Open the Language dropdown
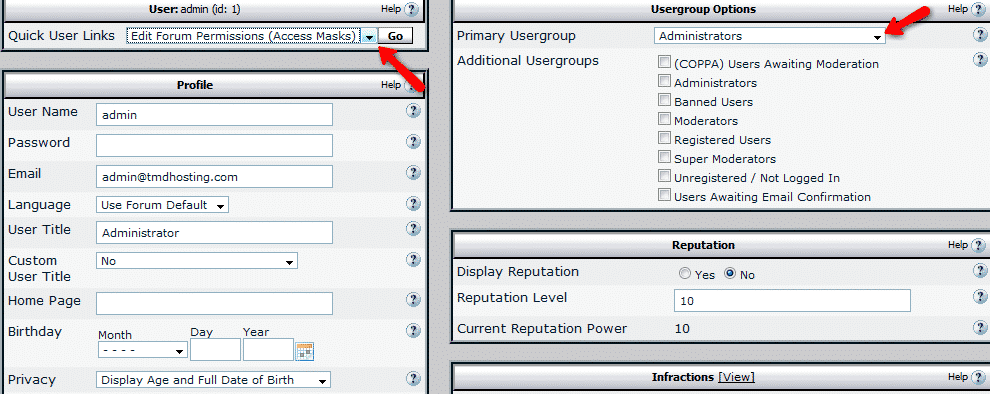 (x=162, y=205)
